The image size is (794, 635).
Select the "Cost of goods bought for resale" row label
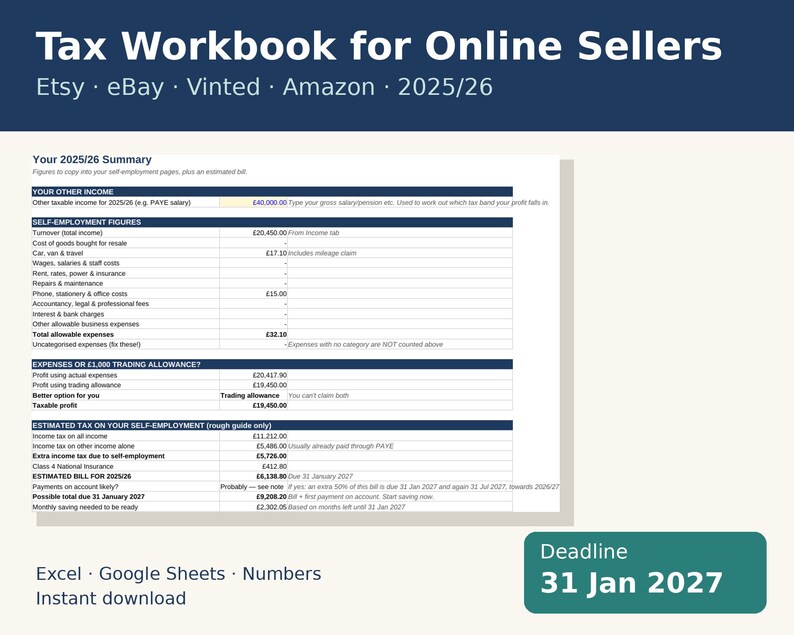[80, 243]
